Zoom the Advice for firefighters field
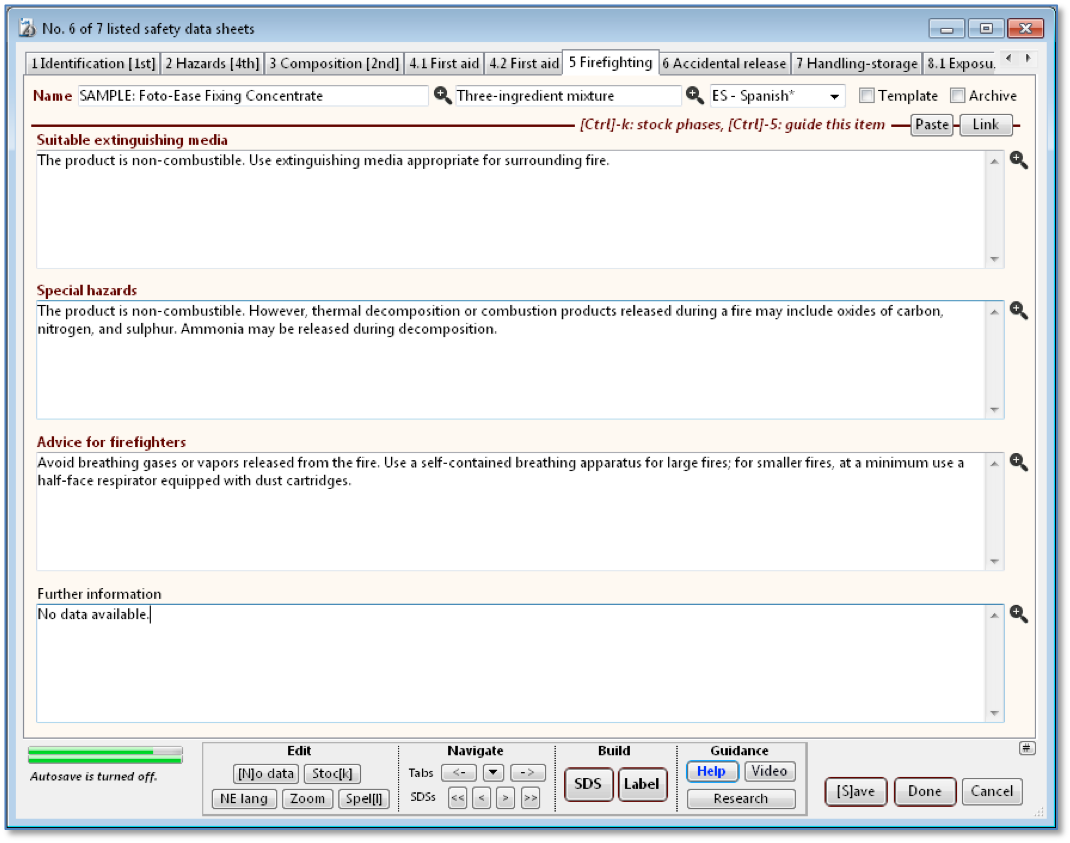1070x843 pixels. [x=1019, y=463]
